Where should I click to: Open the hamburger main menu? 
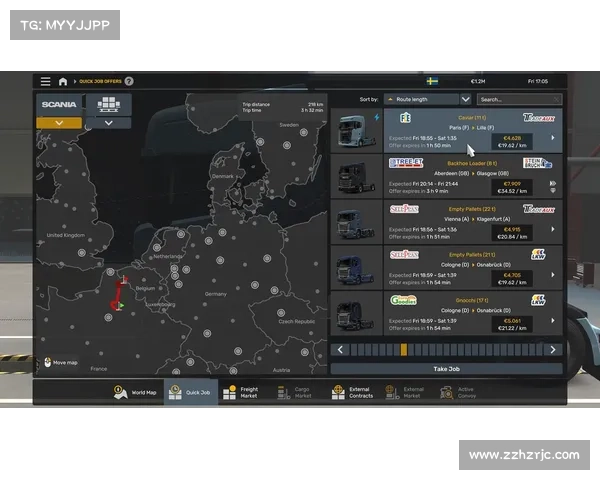point(46,81)
